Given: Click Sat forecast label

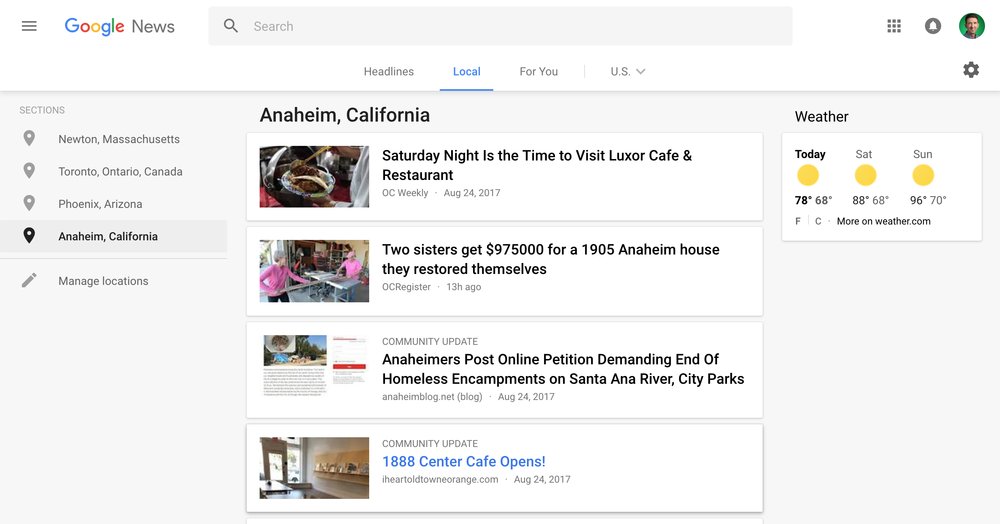Looking at the screenshot, I should [864, 154].
